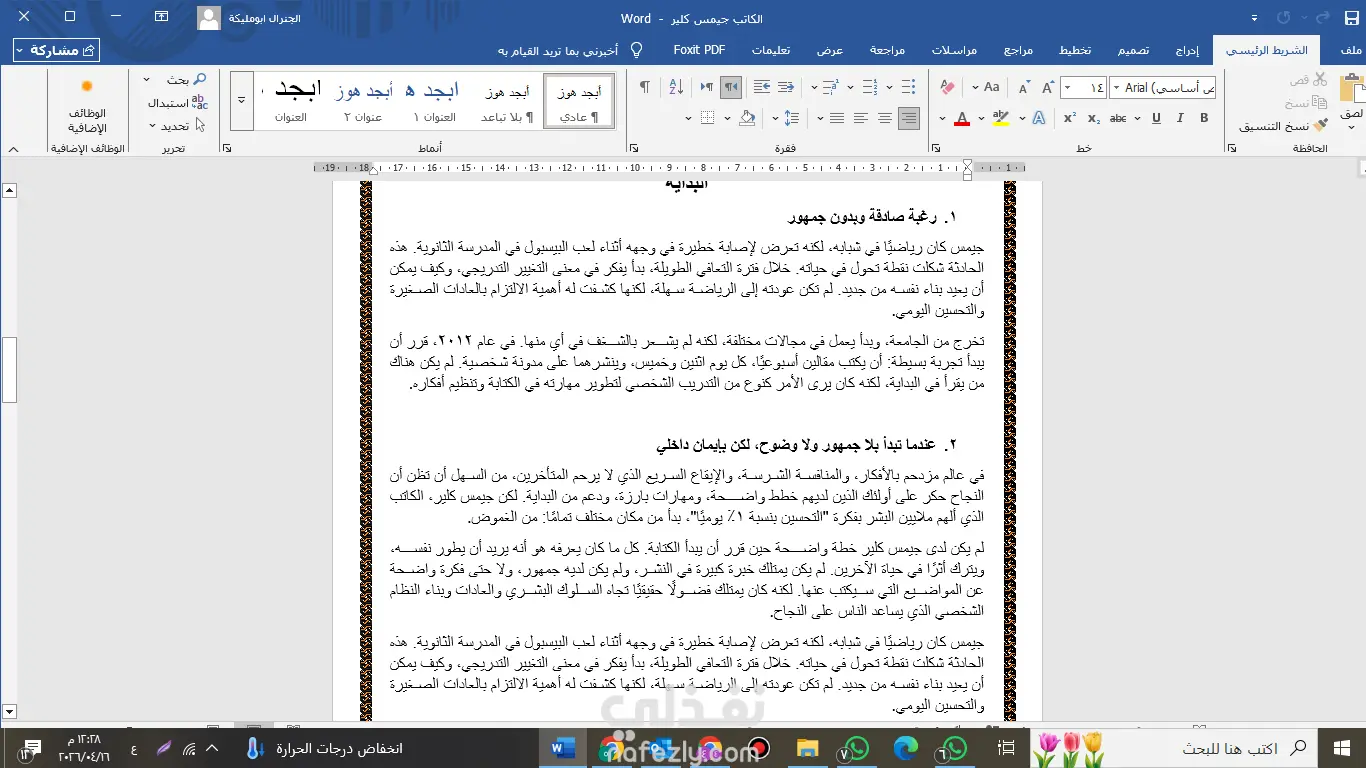The height and width of the screenshot is (768, 1366).
Task: Click the Change Case Aa icon
Action: tap(991, 87)
